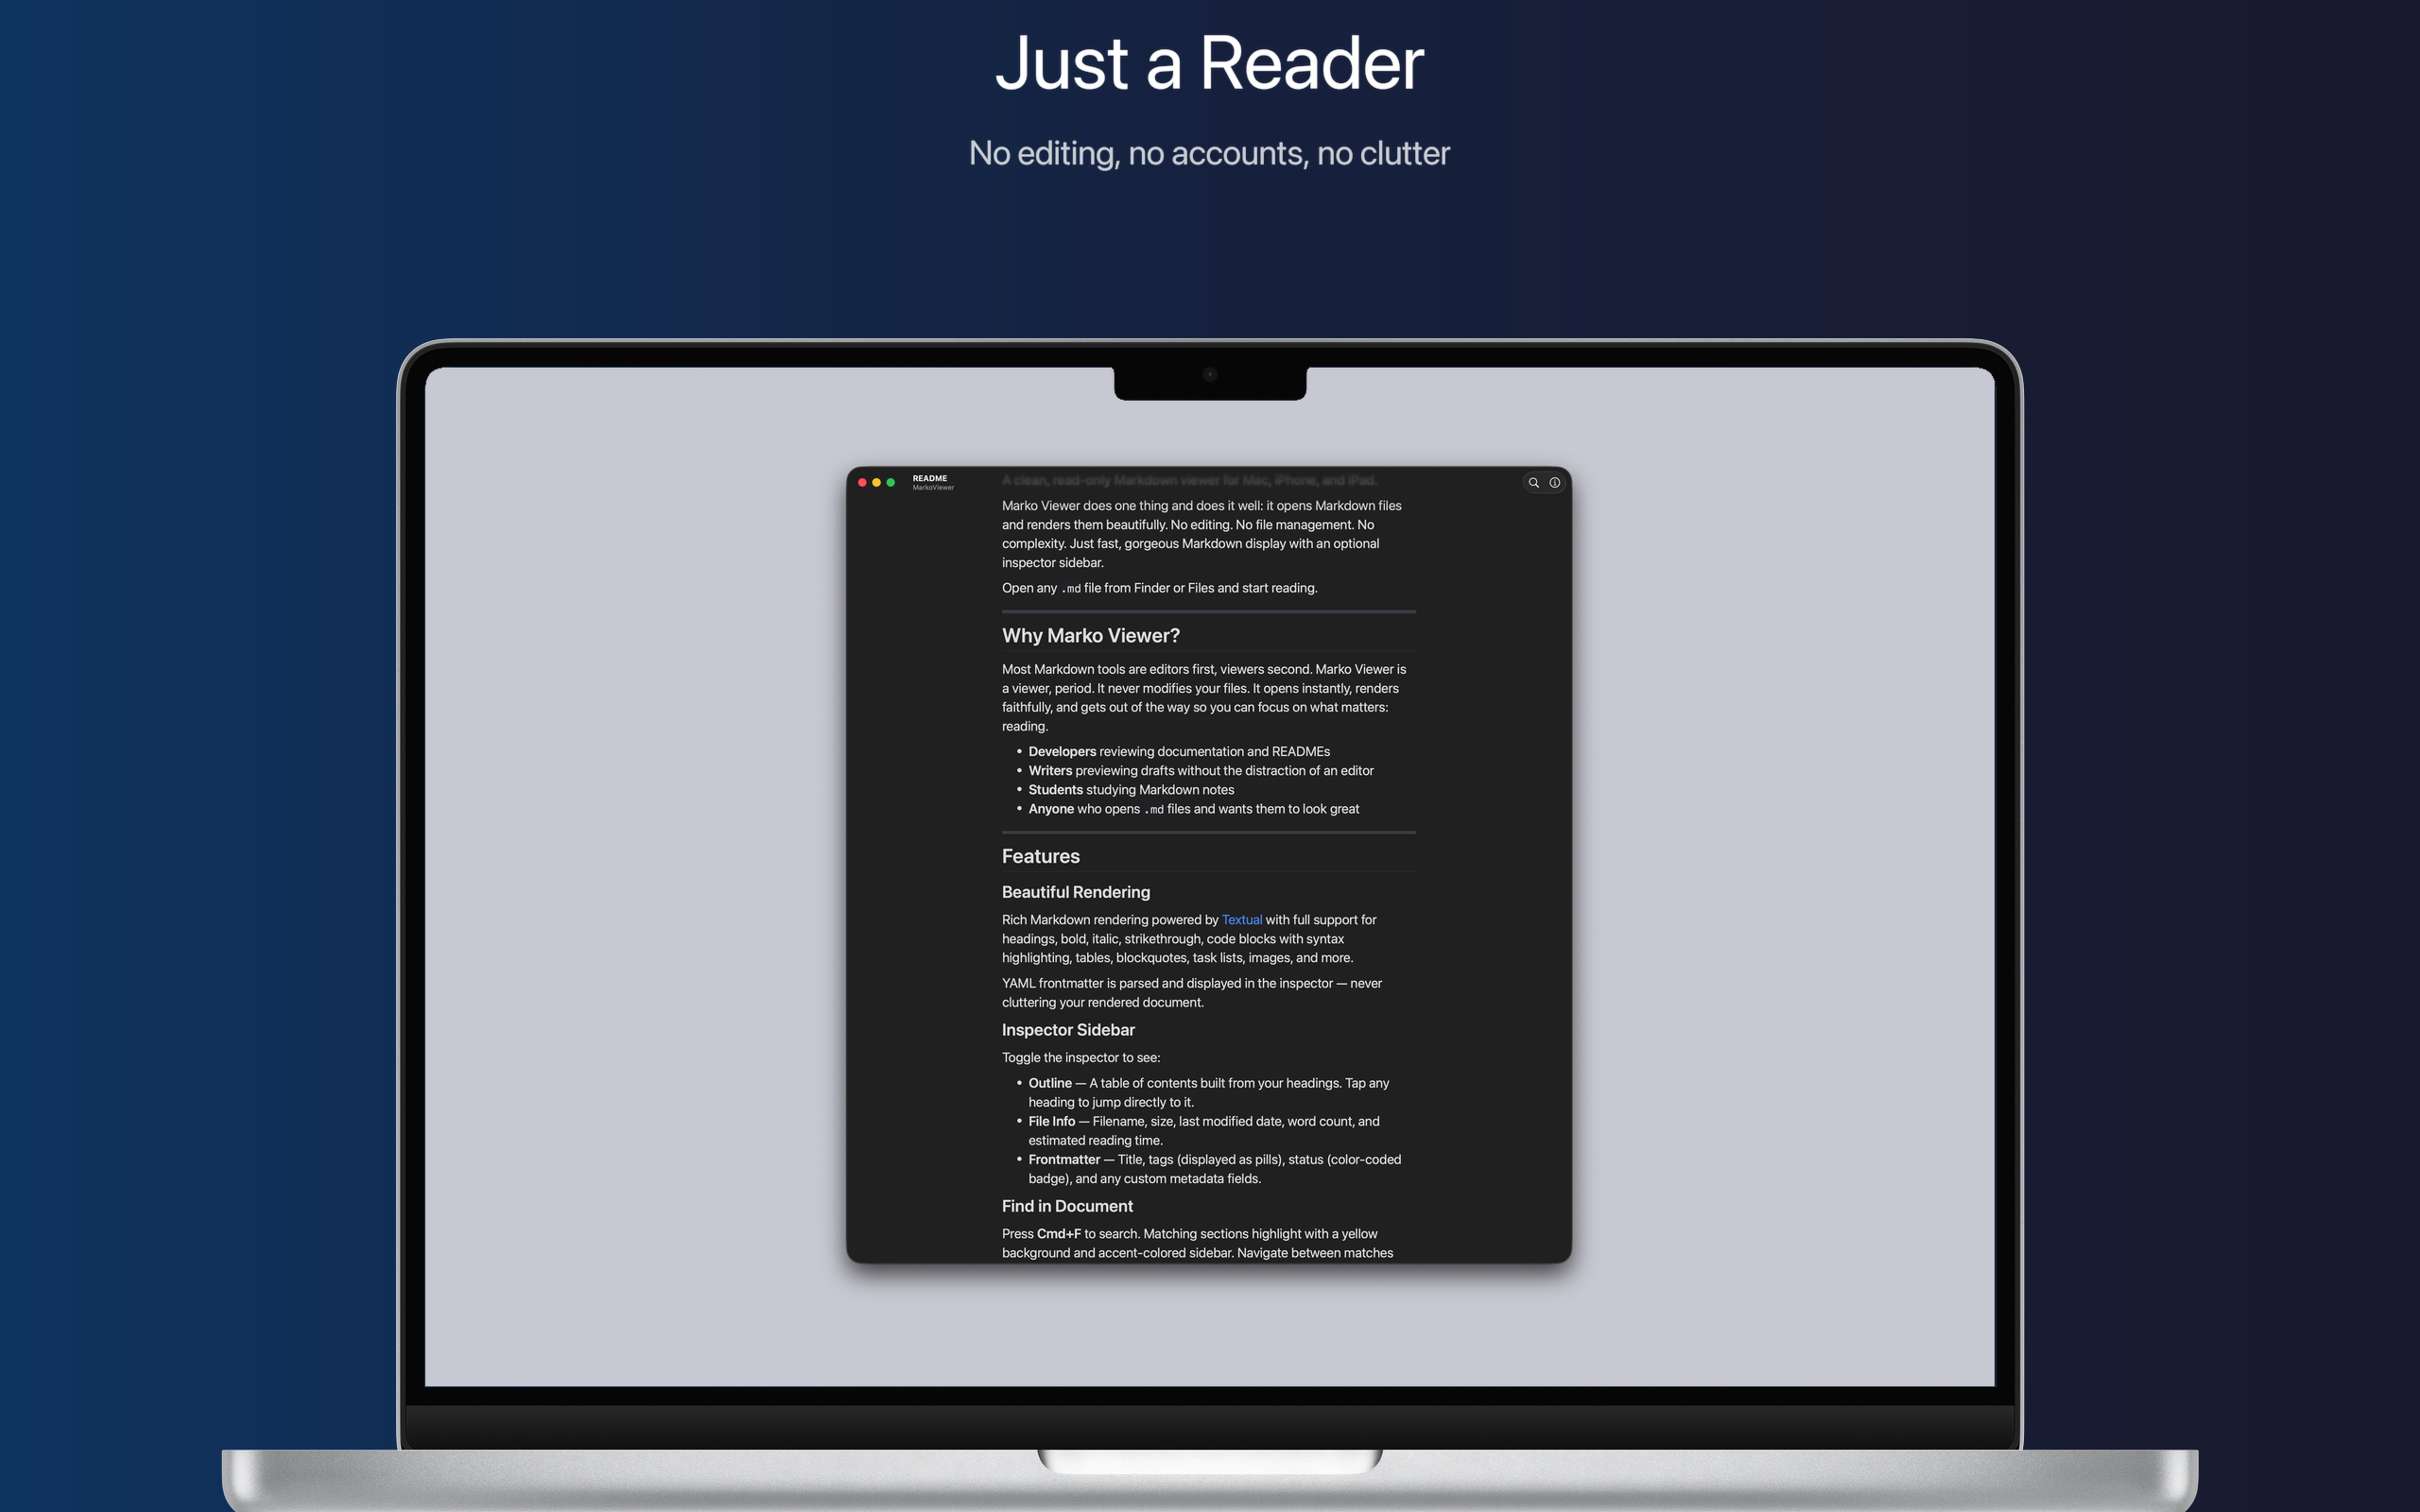Click the 'Why Marko Viewer?' heading
2420x1512 pixels.
(x=1091, y=636)
